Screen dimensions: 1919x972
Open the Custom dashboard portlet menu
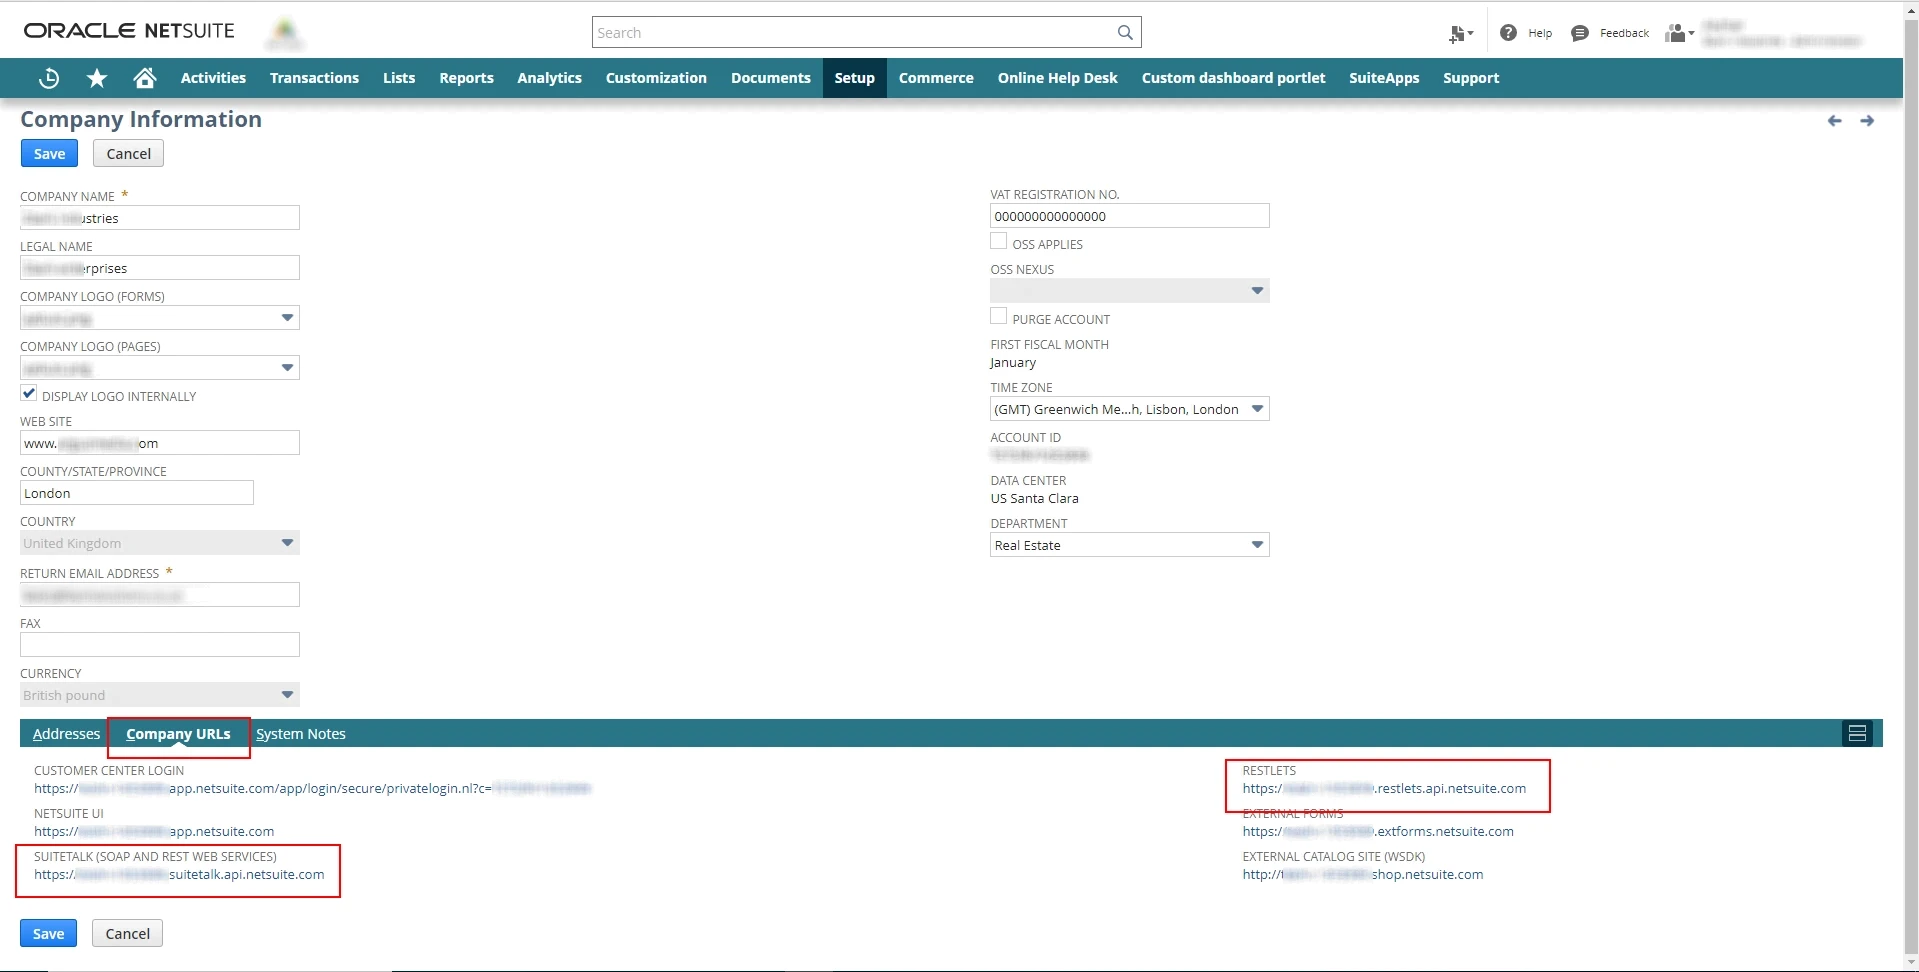click(x=1233, y=78)
